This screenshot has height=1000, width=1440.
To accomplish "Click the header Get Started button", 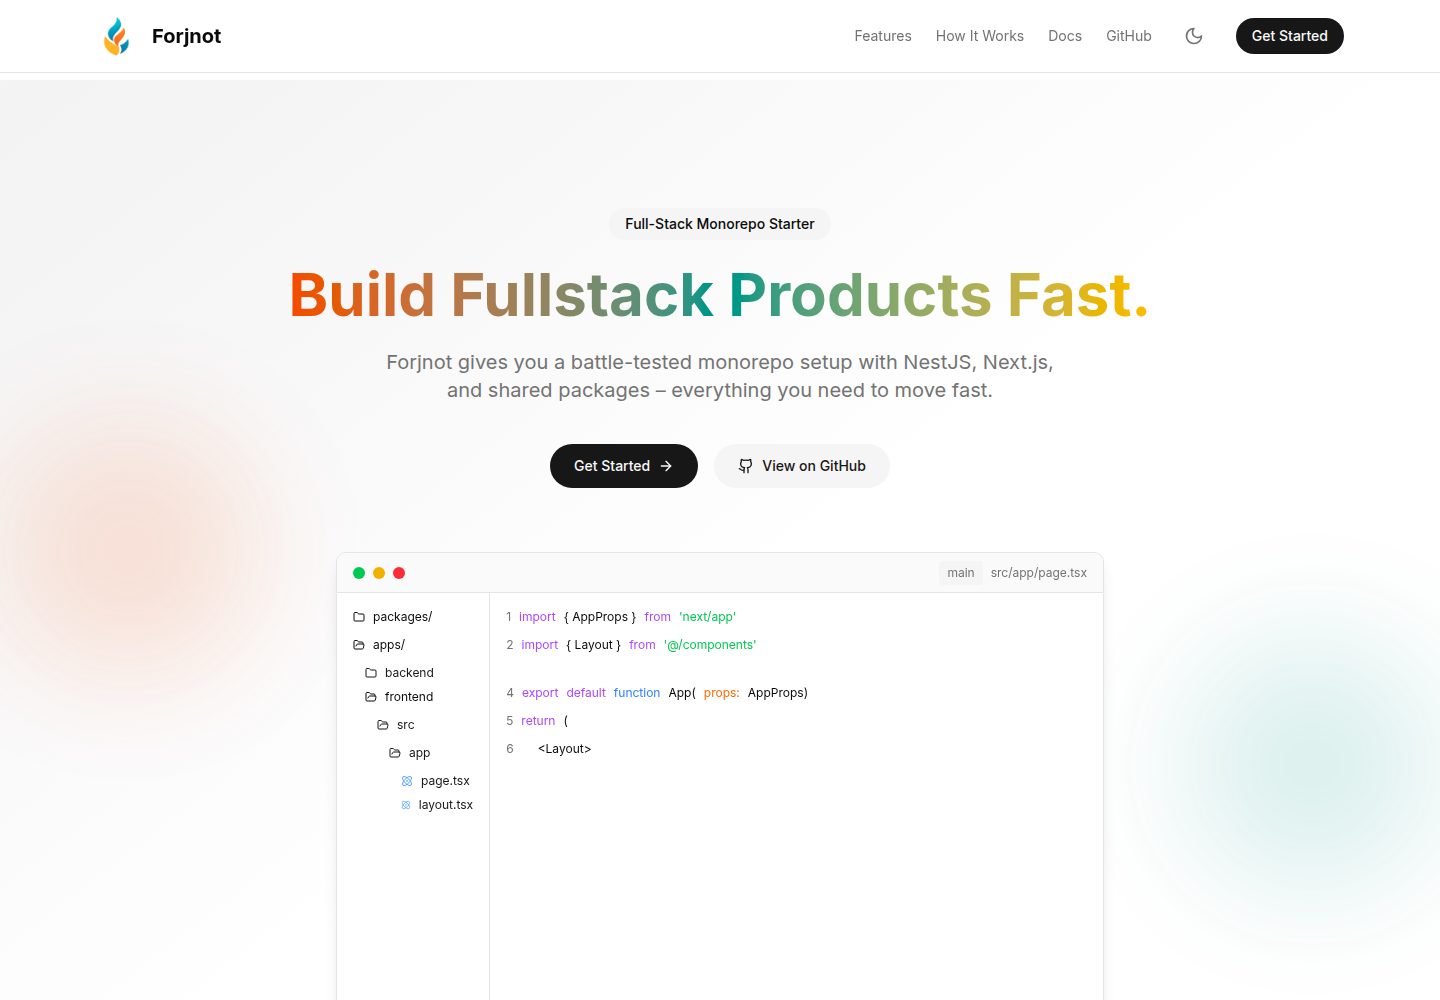I will [x=1290, y=36].
